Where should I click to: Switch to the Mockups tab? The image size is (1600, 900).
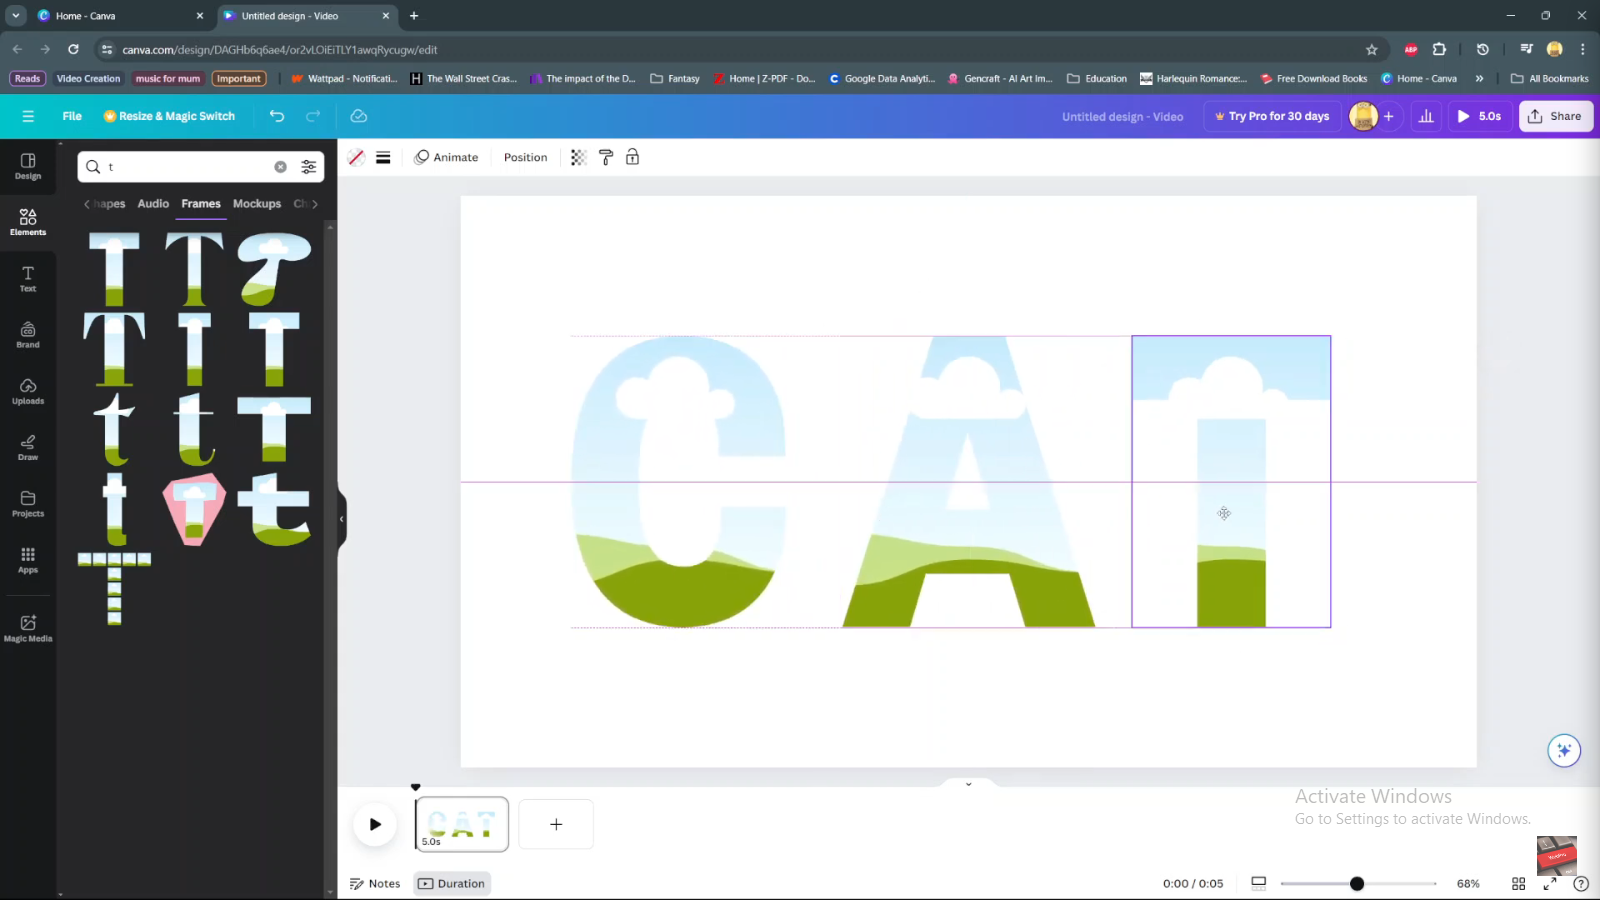[257, 204]
